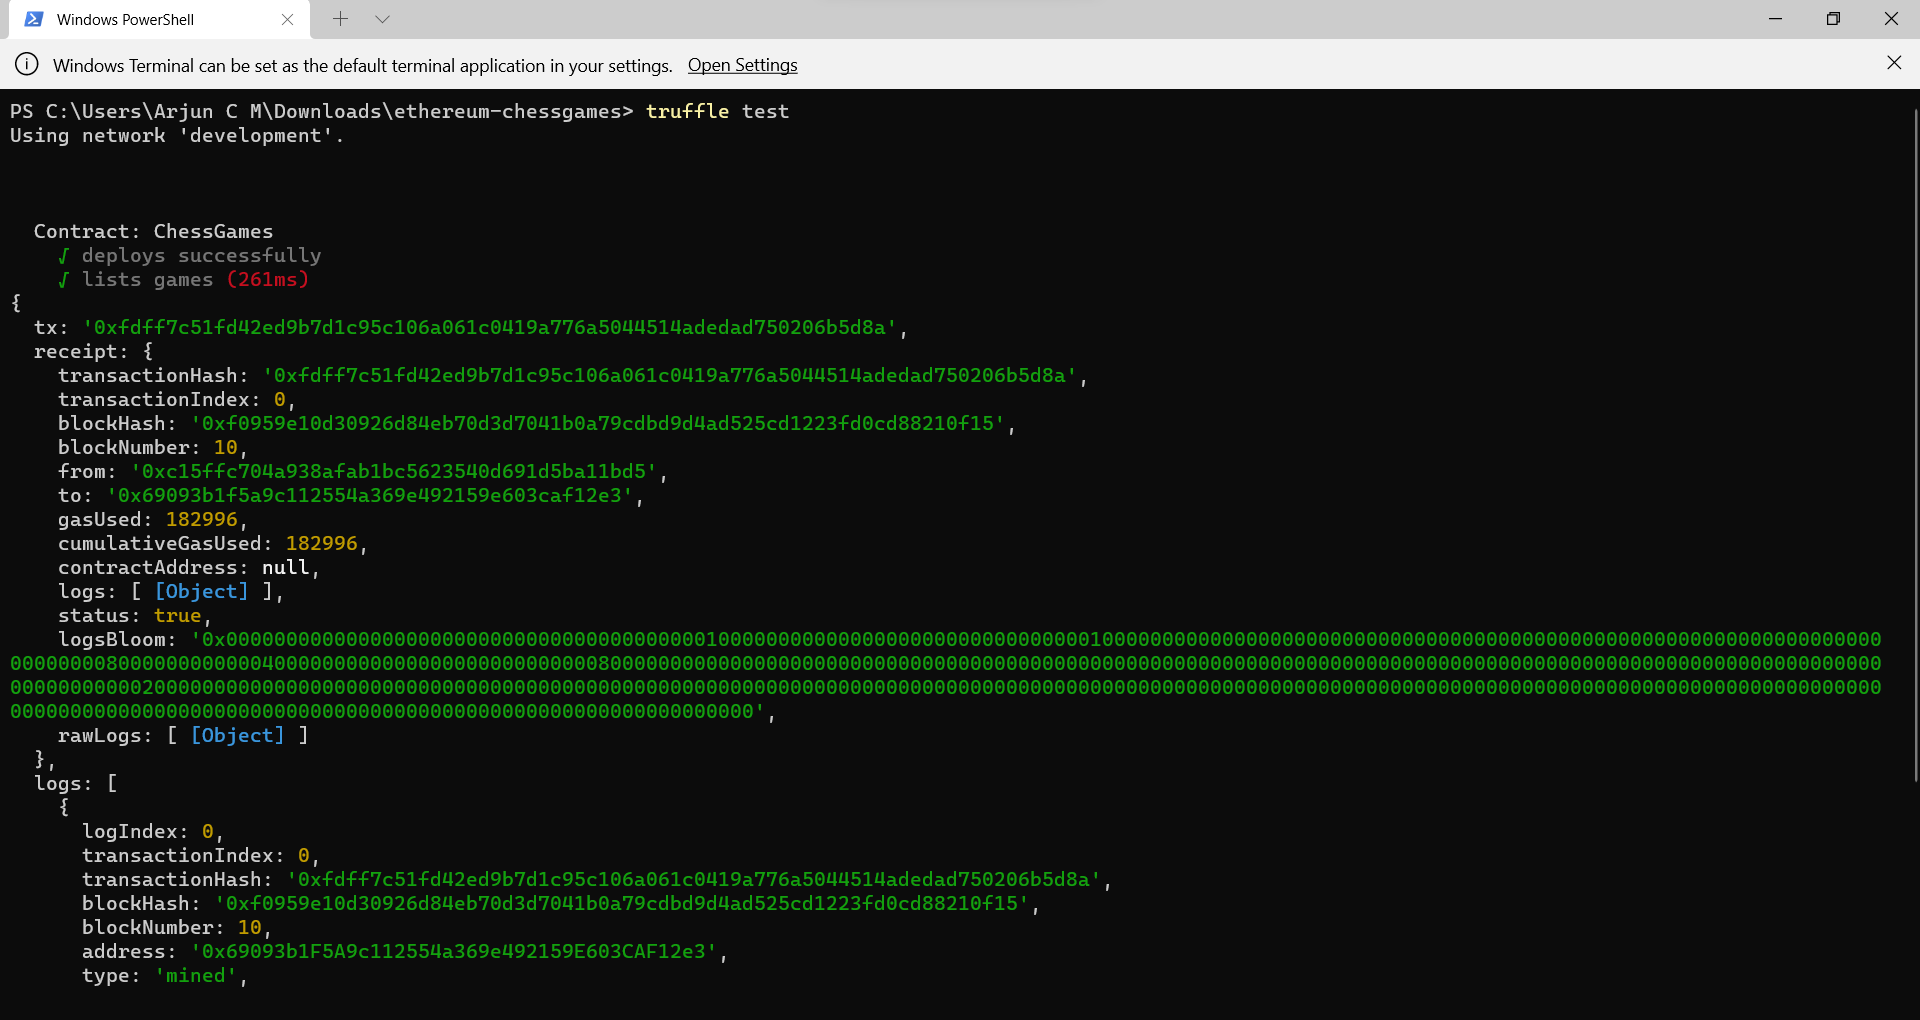1920x1020 pixels.
Task: Open a new tab with plus button
Action: coord(340,19)
